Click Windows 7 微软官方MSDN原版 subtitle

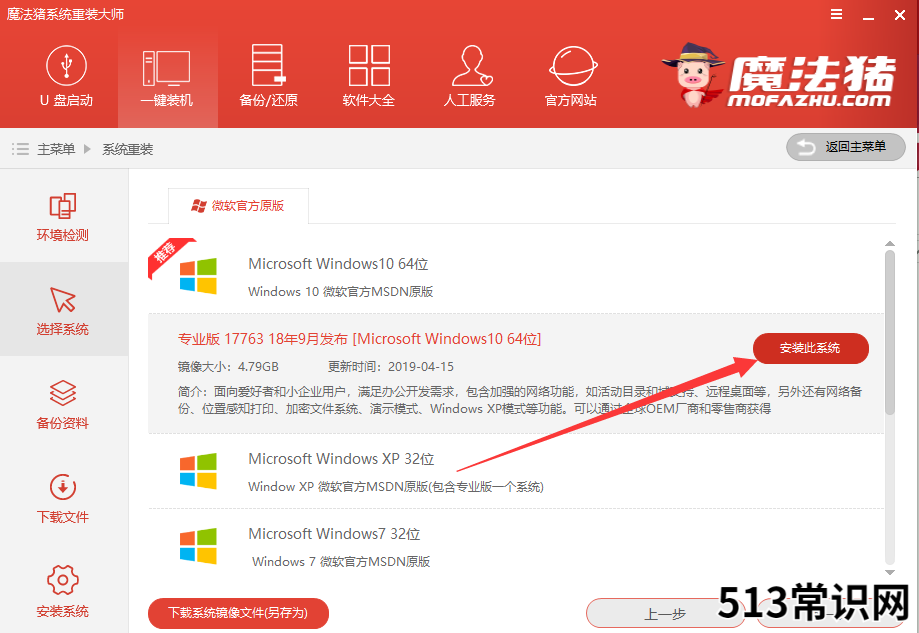tap(341, 561)
